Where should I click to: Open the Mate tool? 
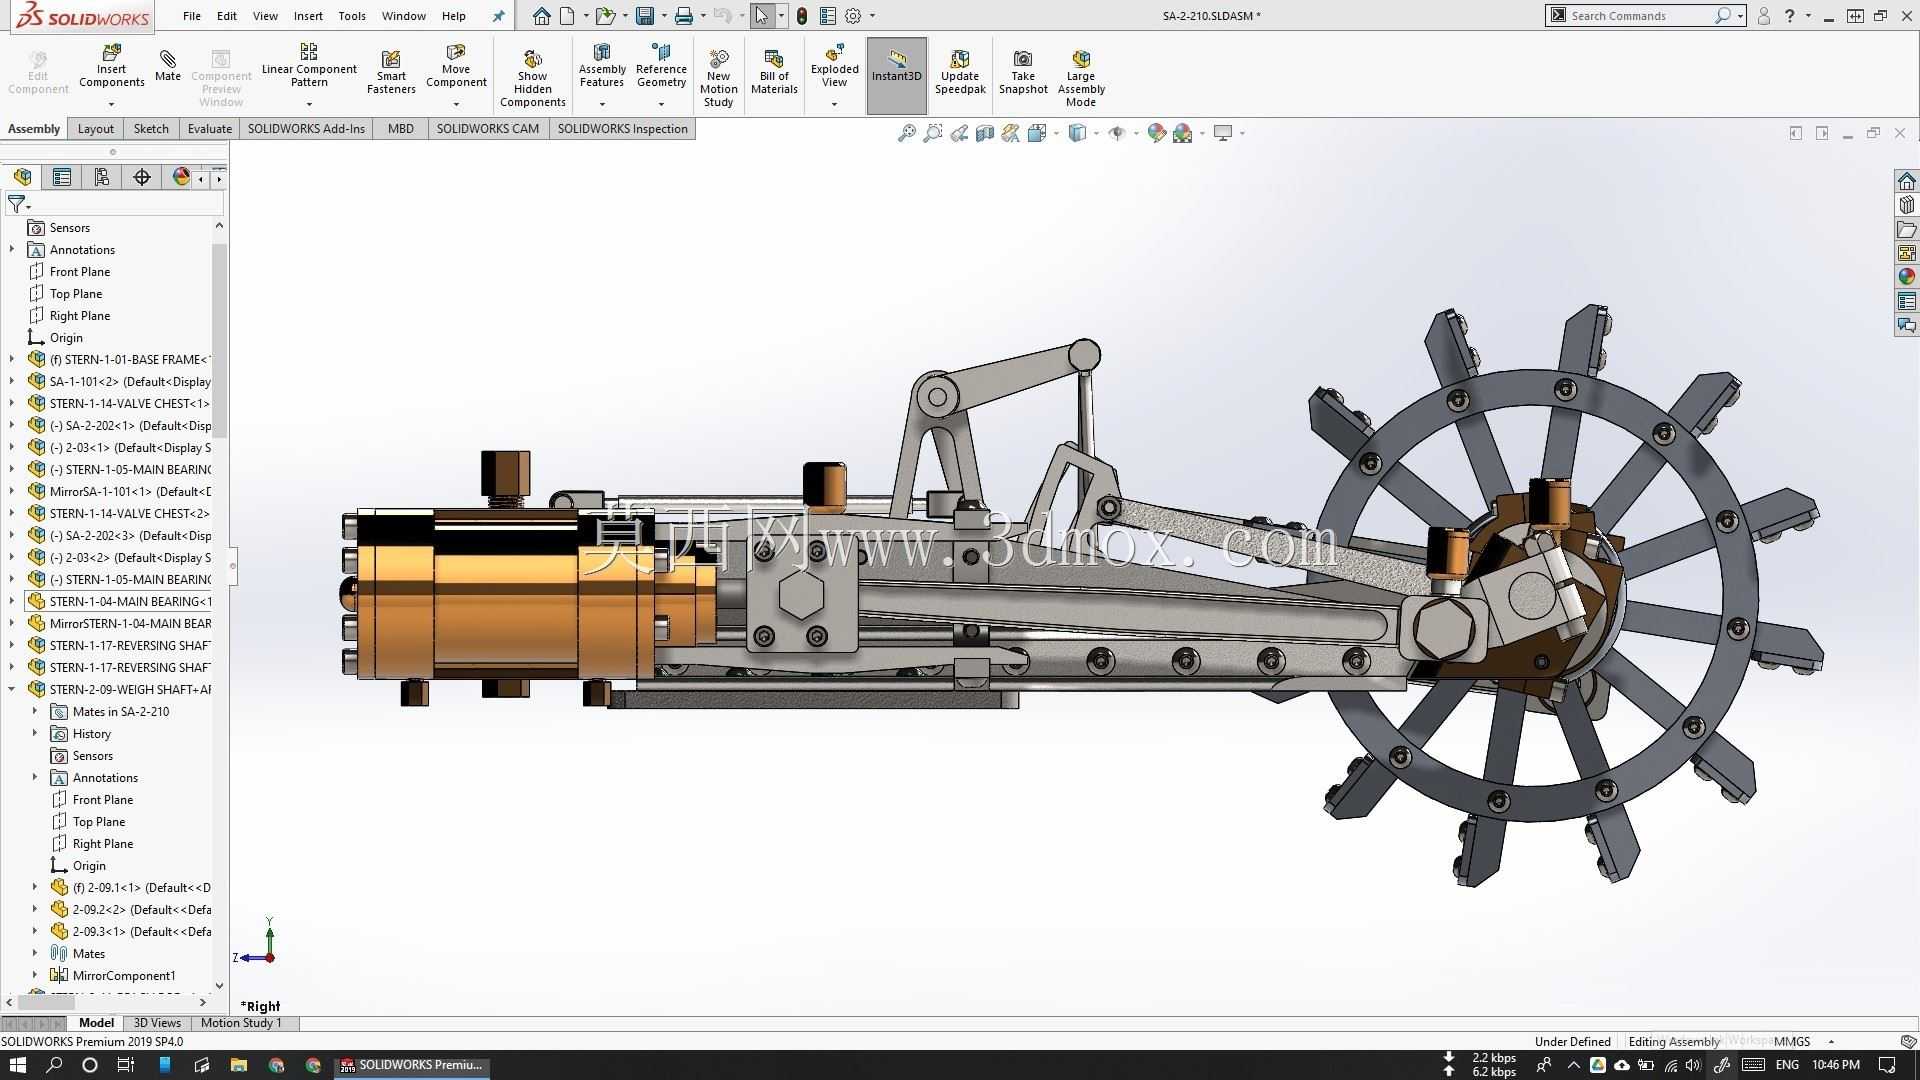pyautogui.click(x=168, y=66)
